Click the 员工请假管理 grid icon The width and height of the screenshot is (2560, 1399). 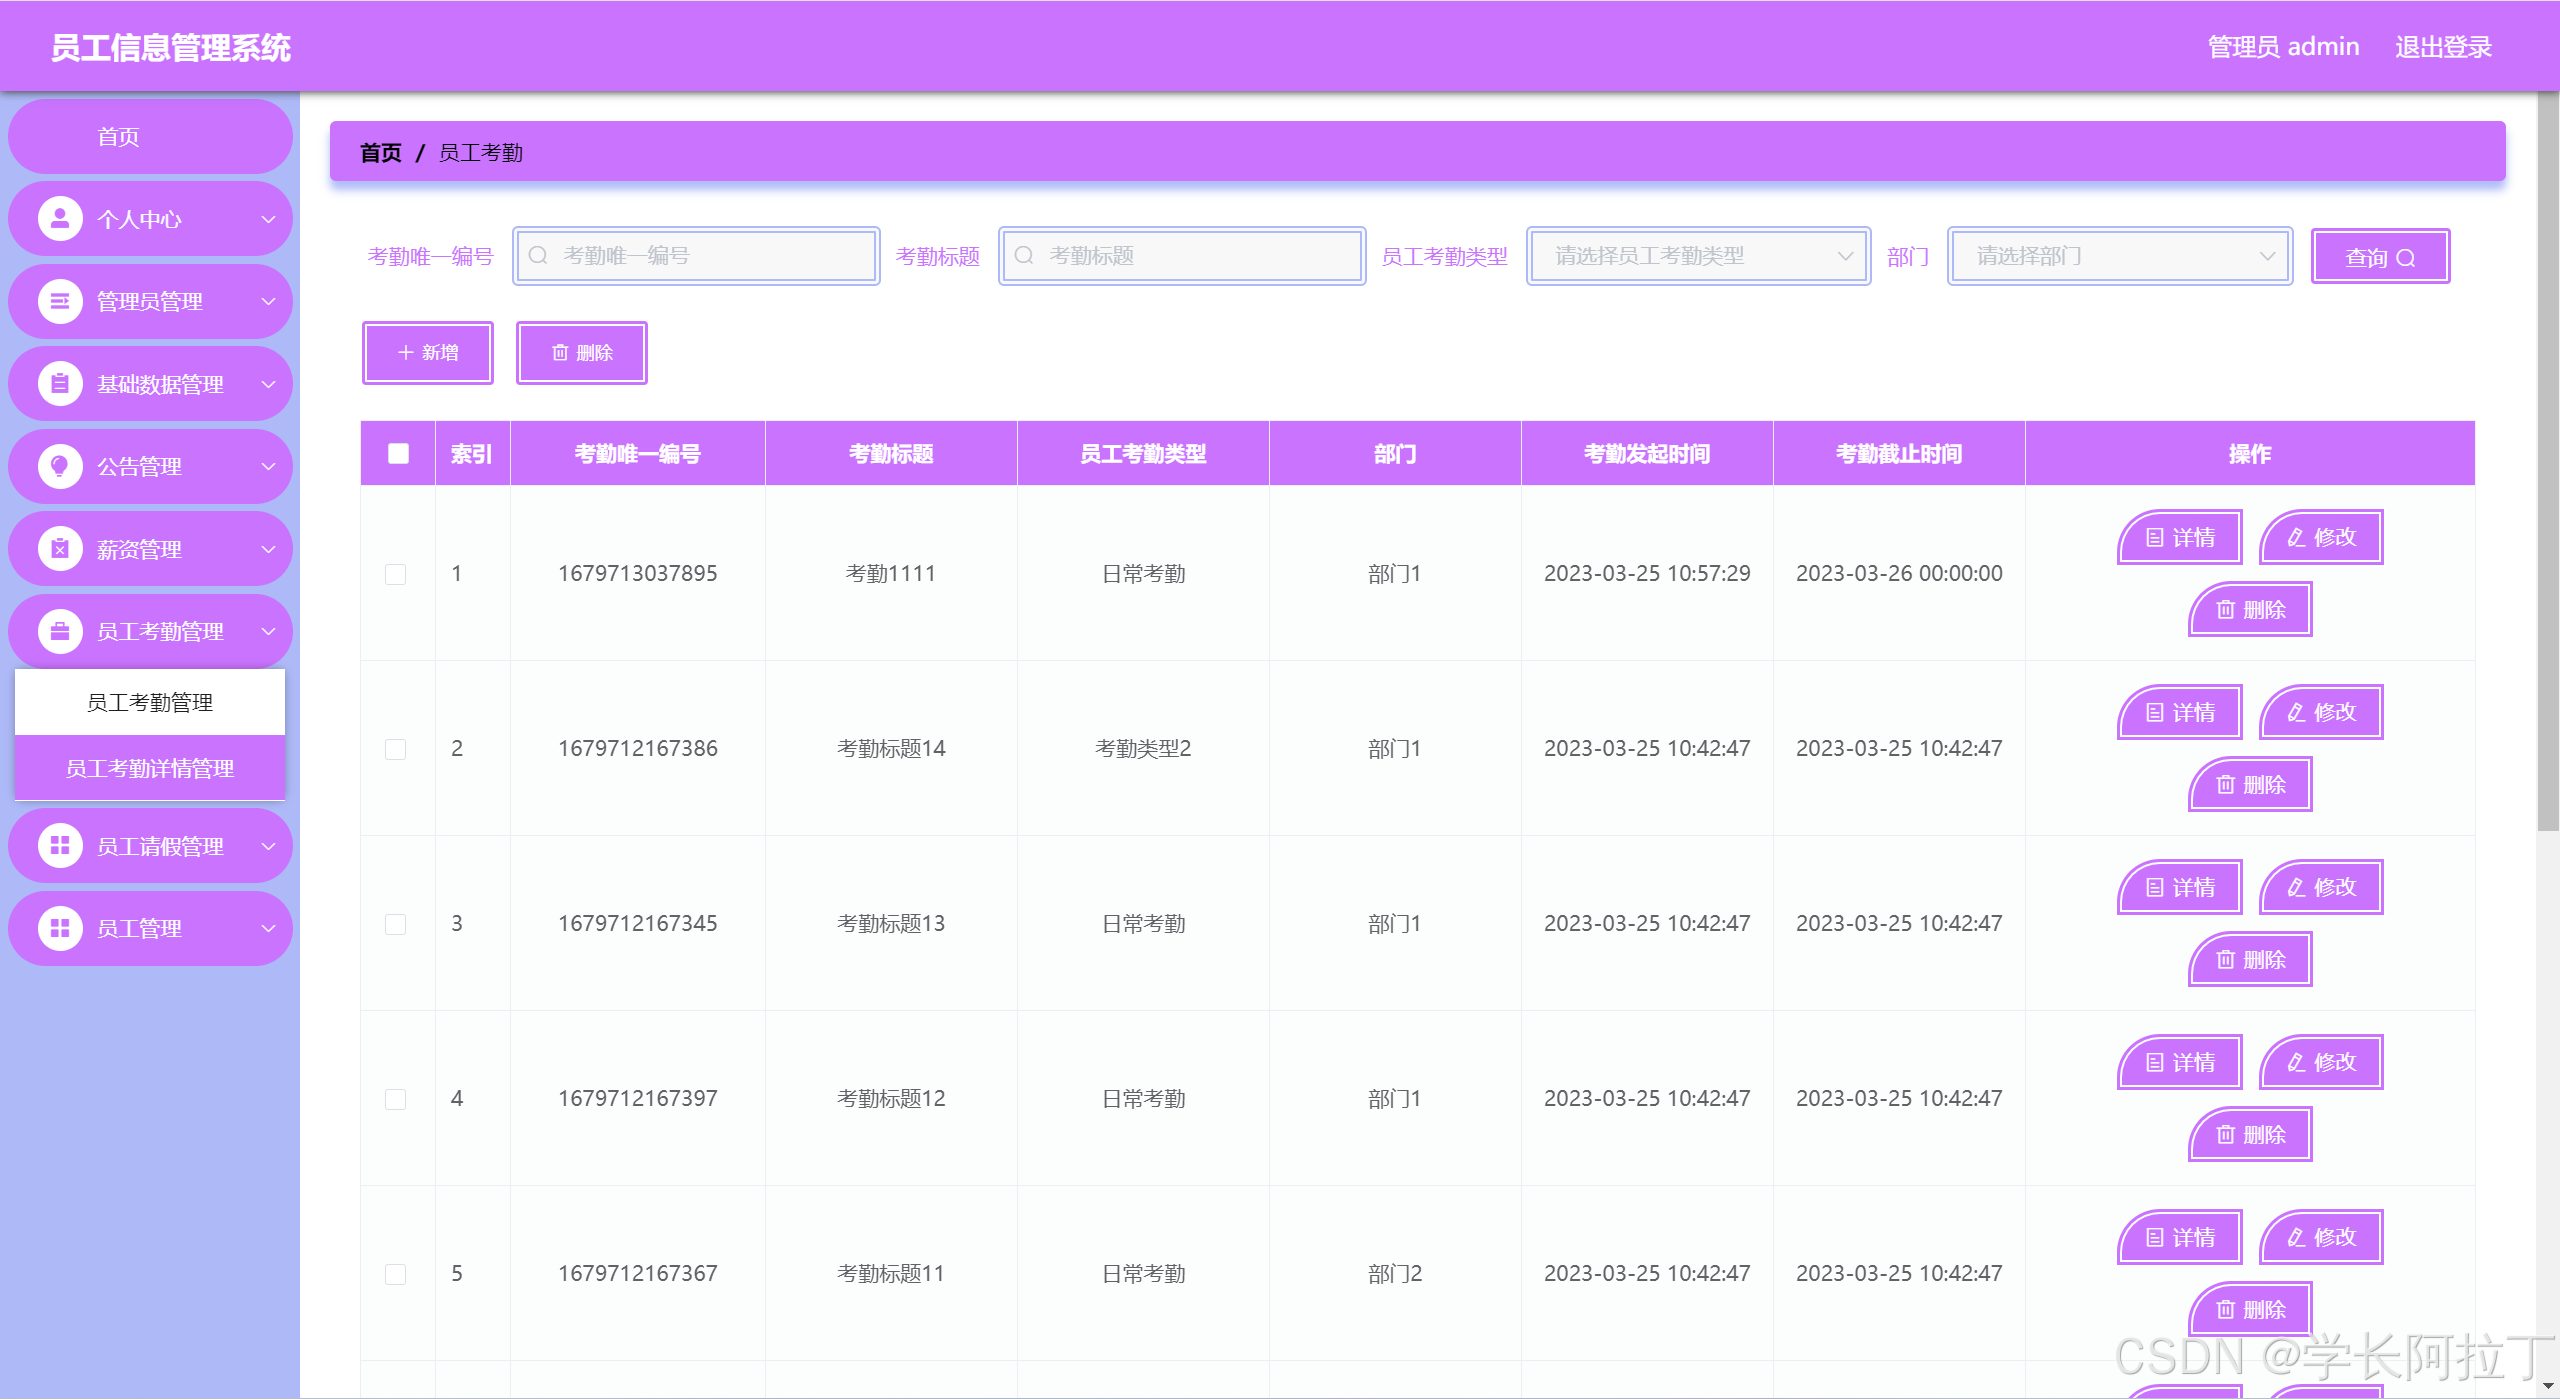click(x=59, y=845)
